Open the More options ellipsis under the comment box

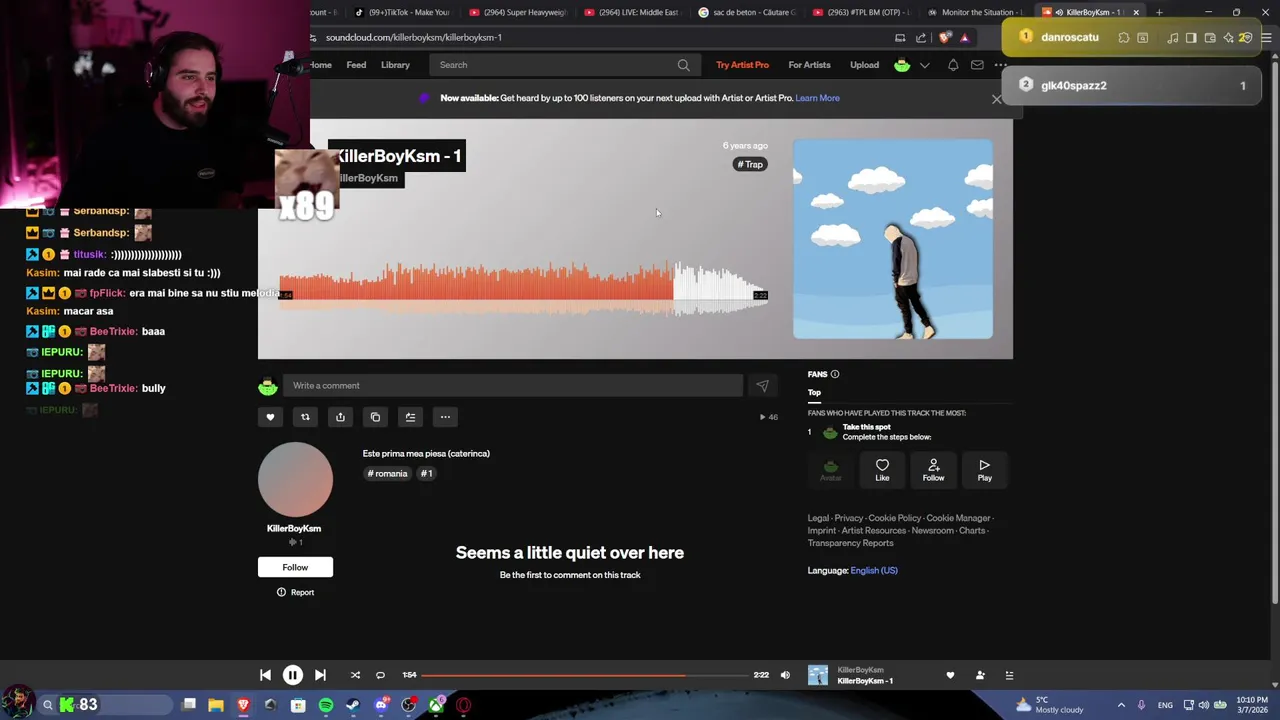click(445, 417)
